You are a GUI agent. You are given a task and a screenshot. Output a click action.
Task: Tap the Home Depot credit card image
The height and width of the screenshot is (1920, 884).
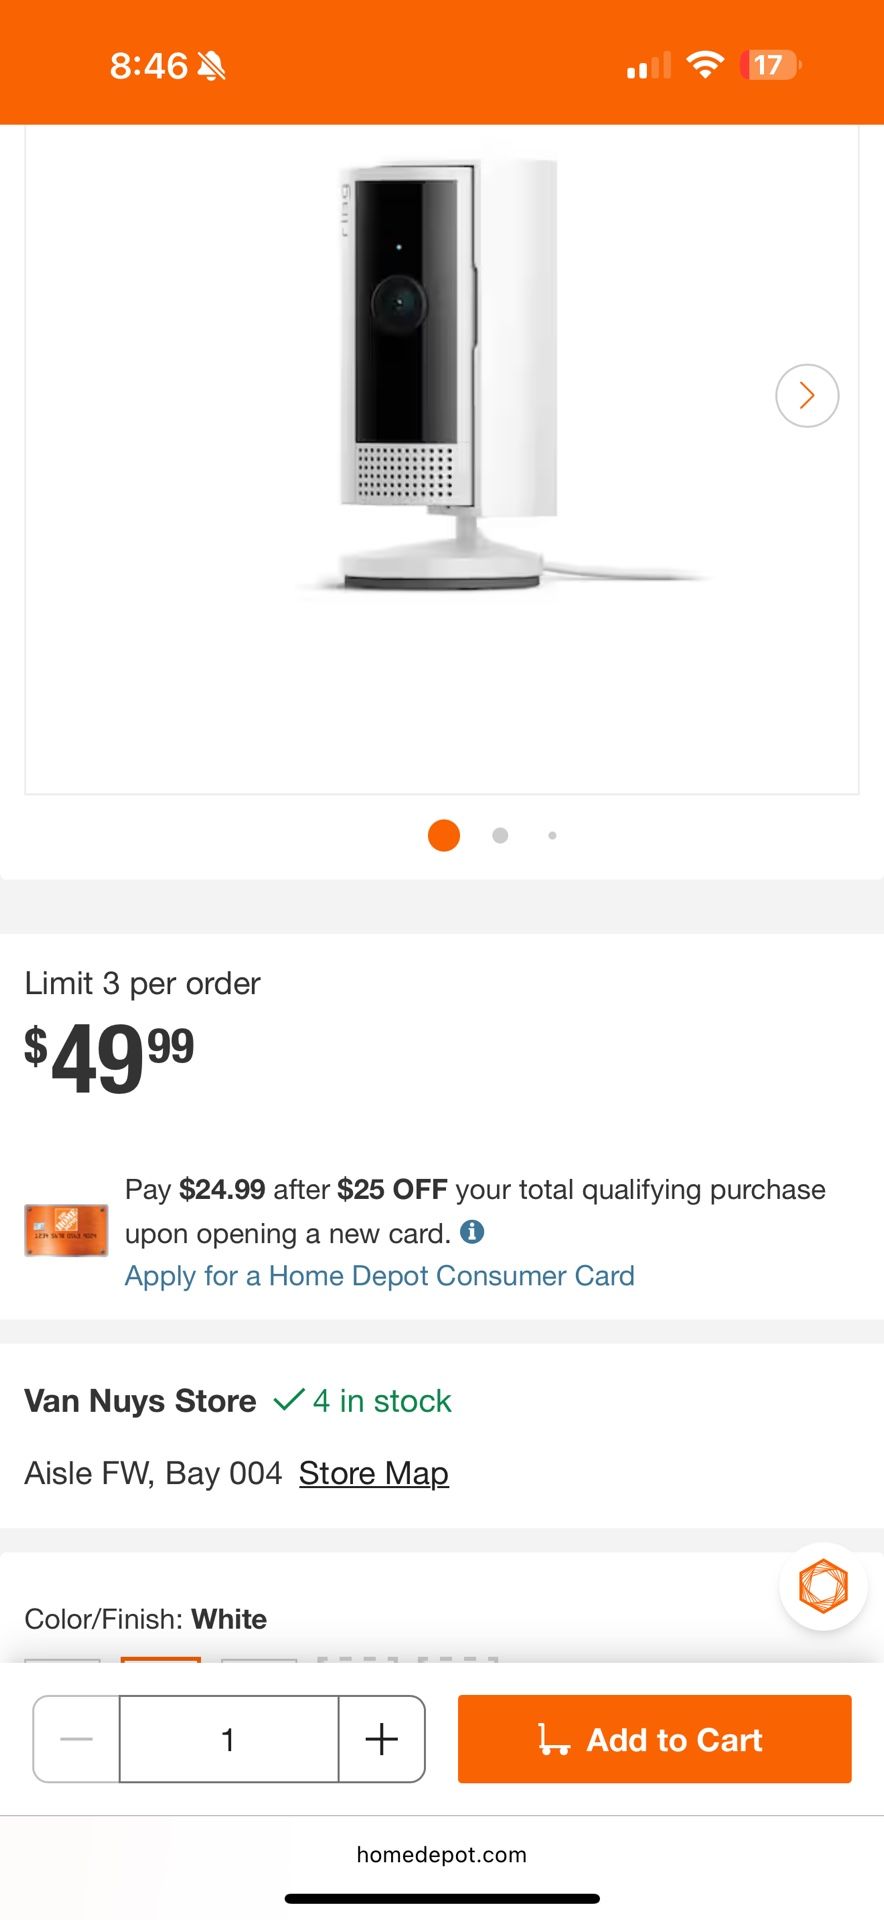[66, 1231]
